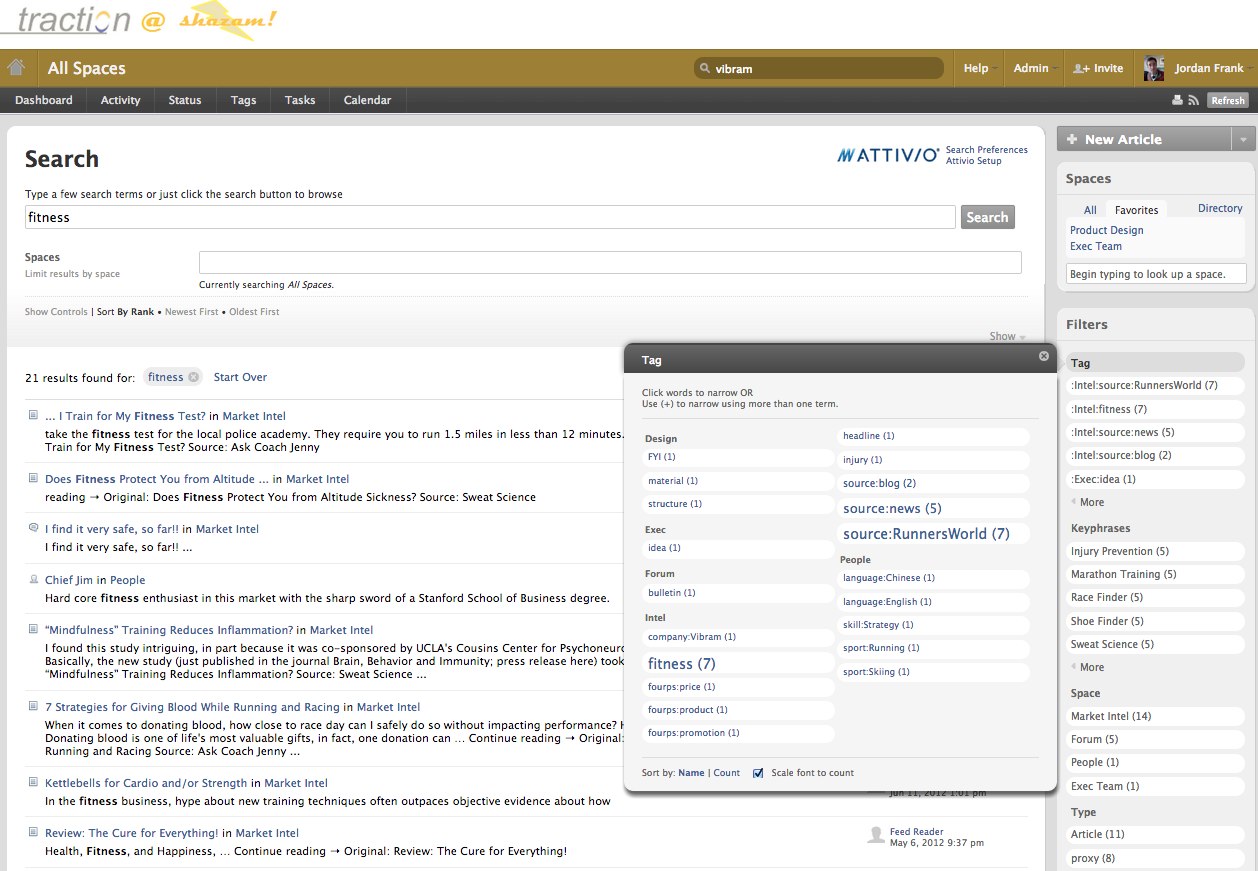Switch to the Tasks tab

tap(300, 100)
